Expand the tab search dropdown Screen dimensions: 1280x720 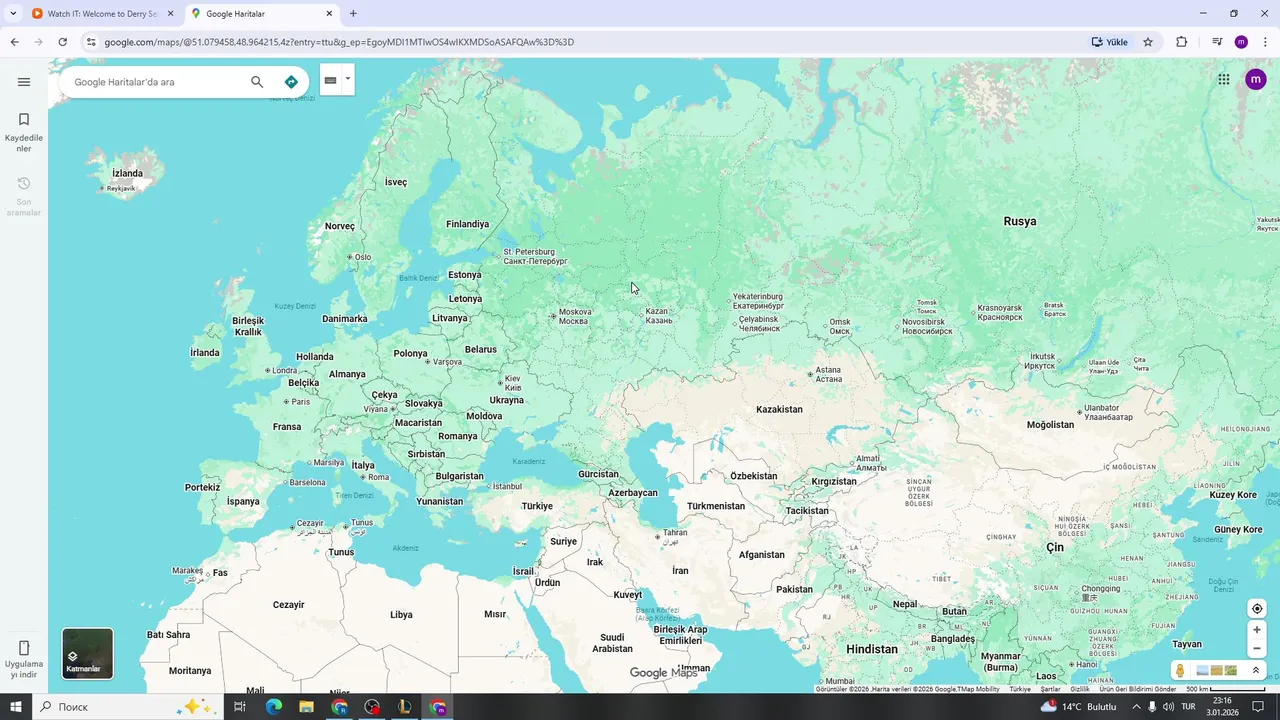click(x=13, y=14)
